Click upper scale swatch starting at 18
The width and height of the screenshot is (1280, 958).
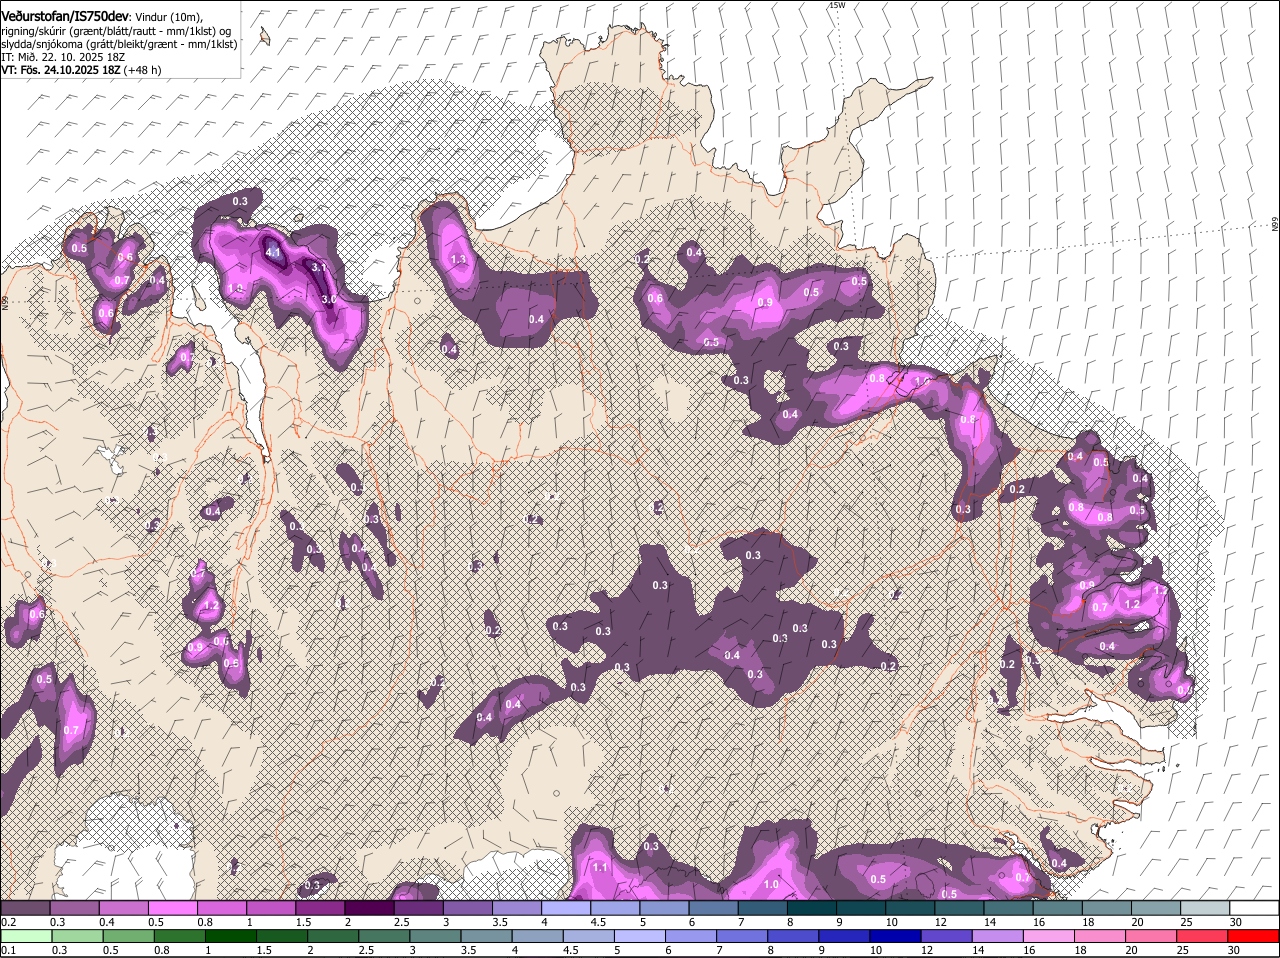tap(1107, 908)
